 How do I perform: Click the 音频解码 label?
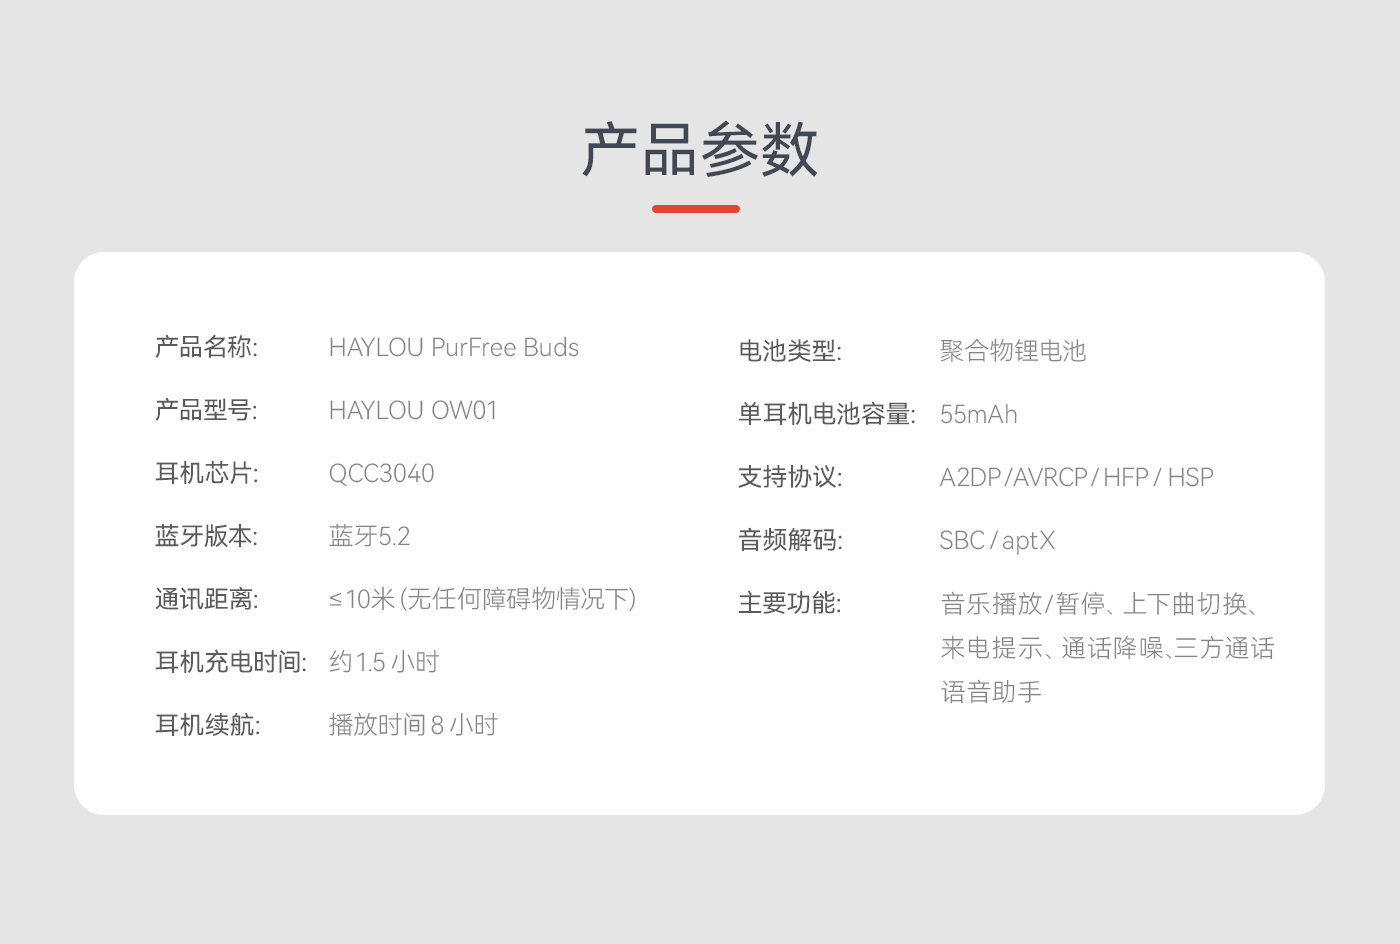(790, 540)
